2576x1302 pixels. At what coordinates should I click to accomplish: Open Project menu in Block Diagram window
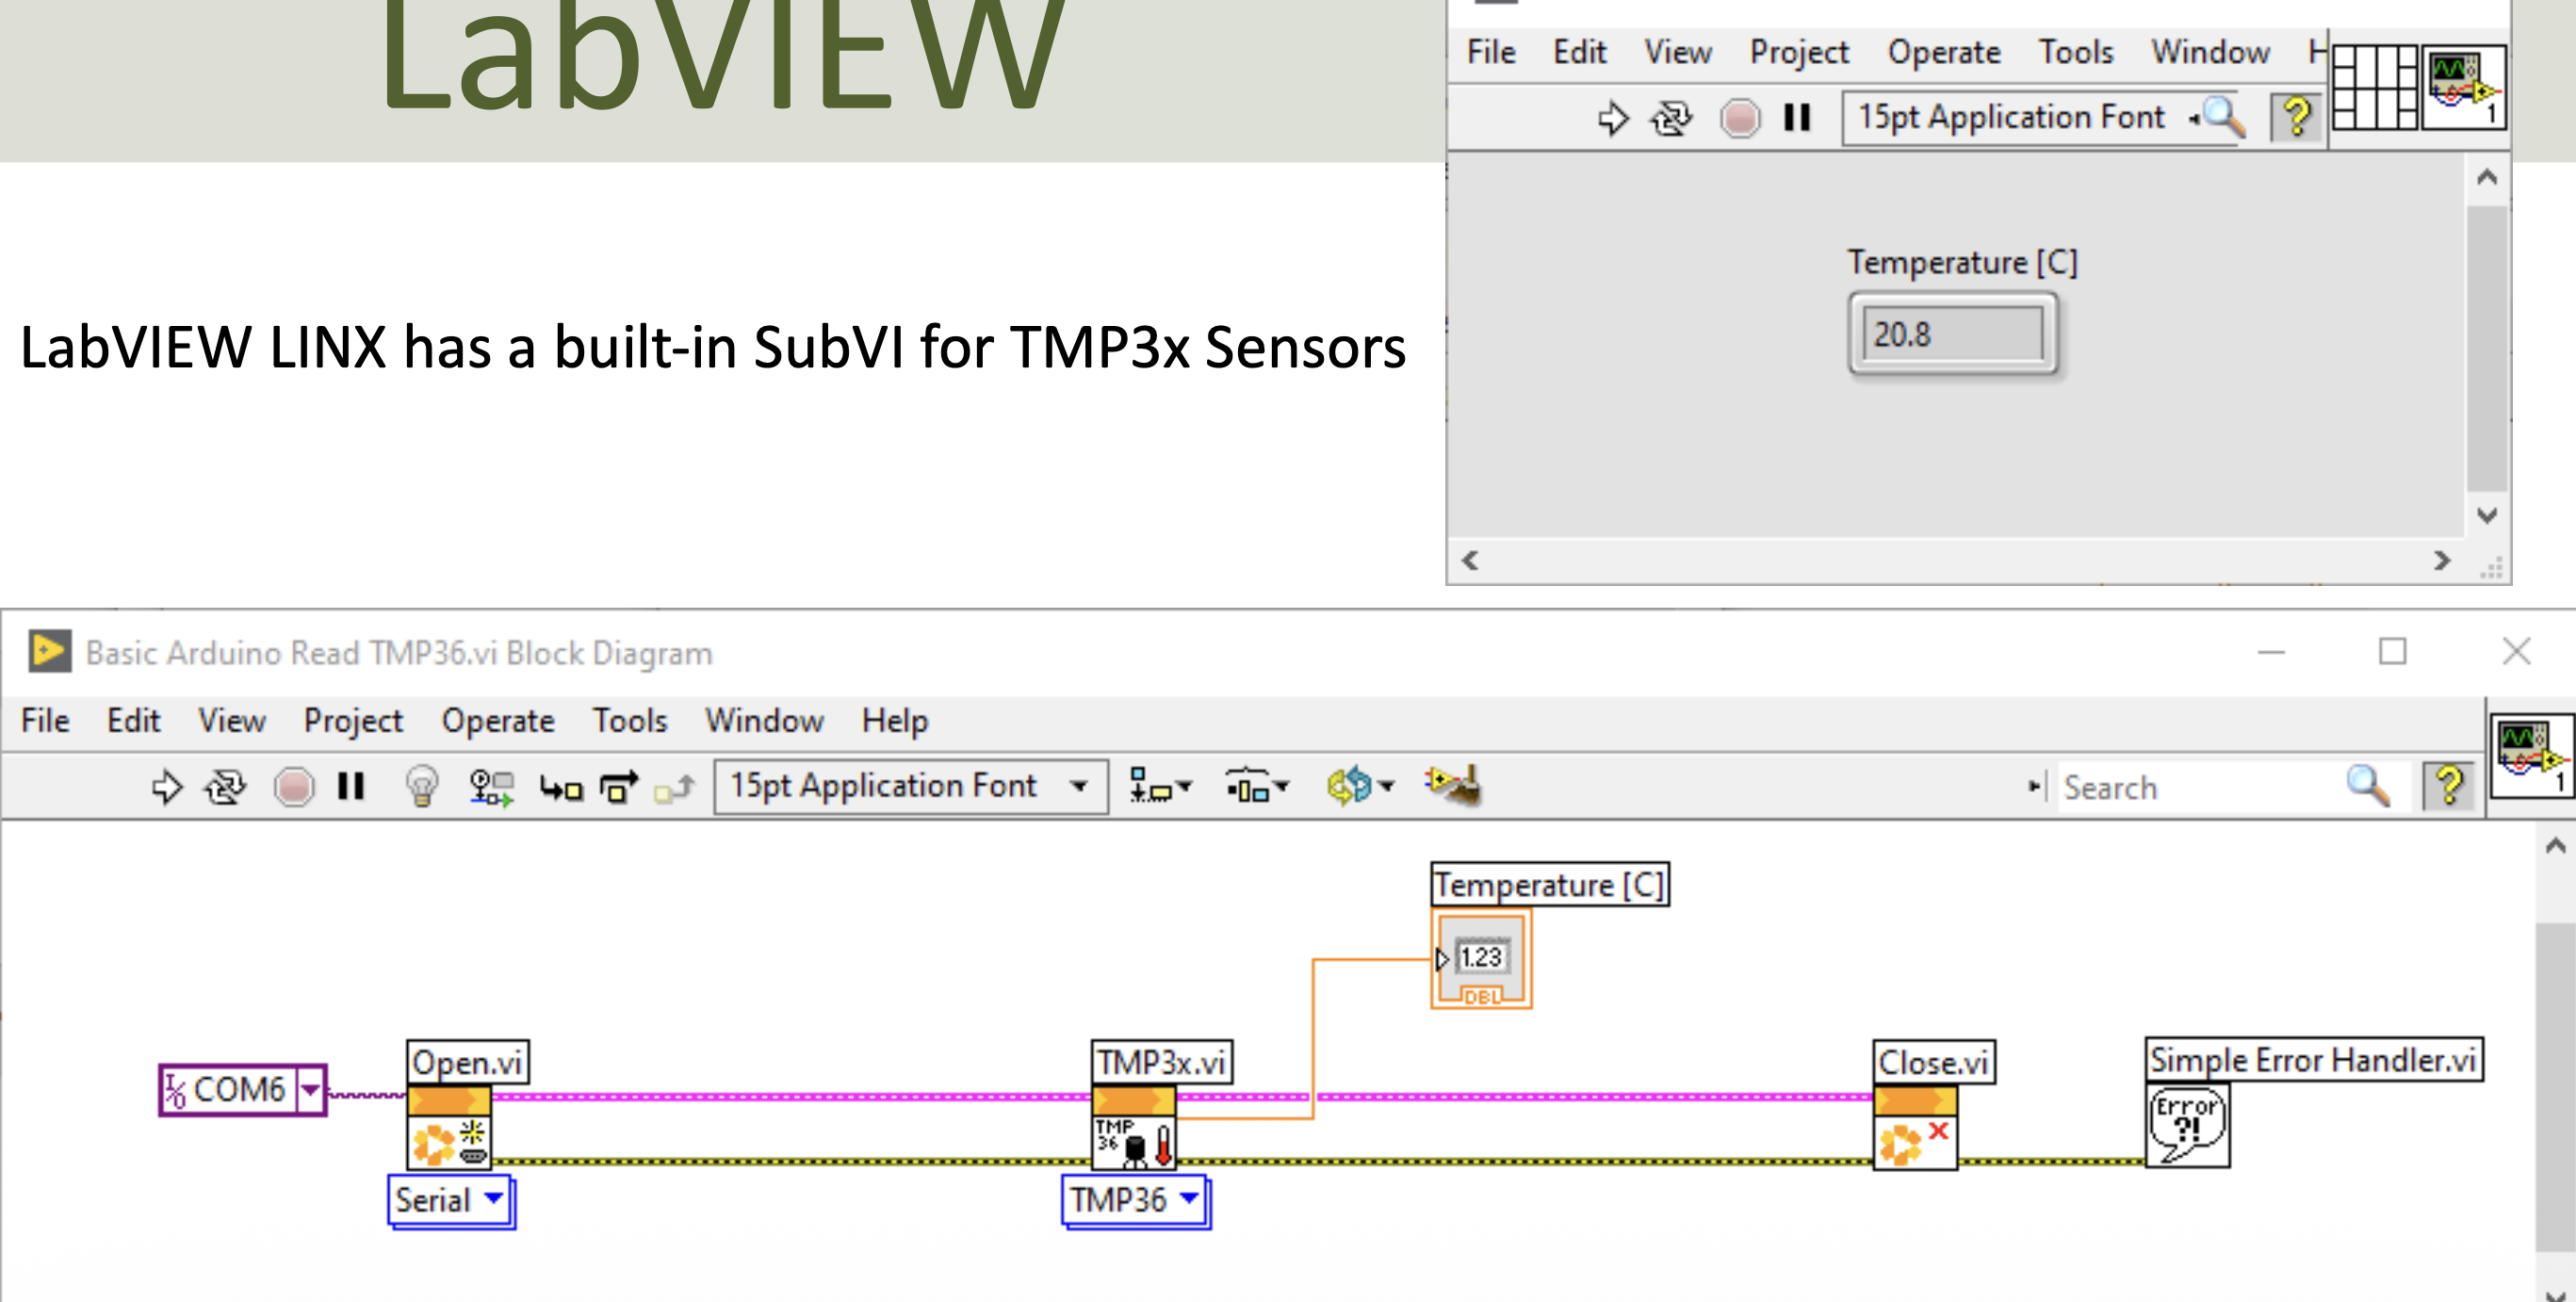353,722
